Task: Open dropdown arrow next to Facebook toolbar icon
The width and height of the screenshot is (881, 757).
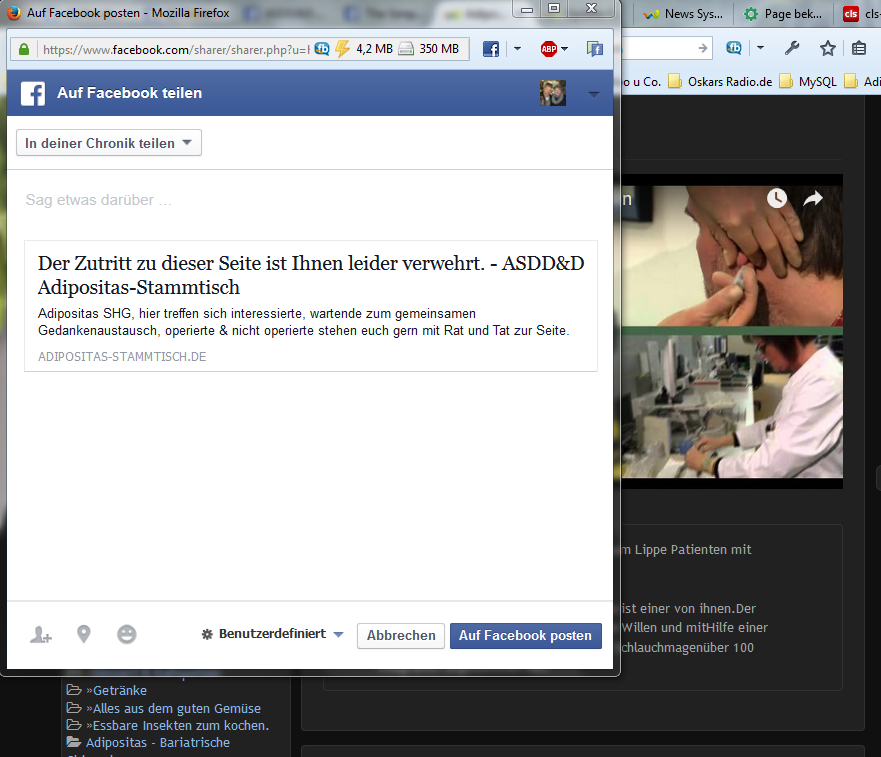Action: 517,49
